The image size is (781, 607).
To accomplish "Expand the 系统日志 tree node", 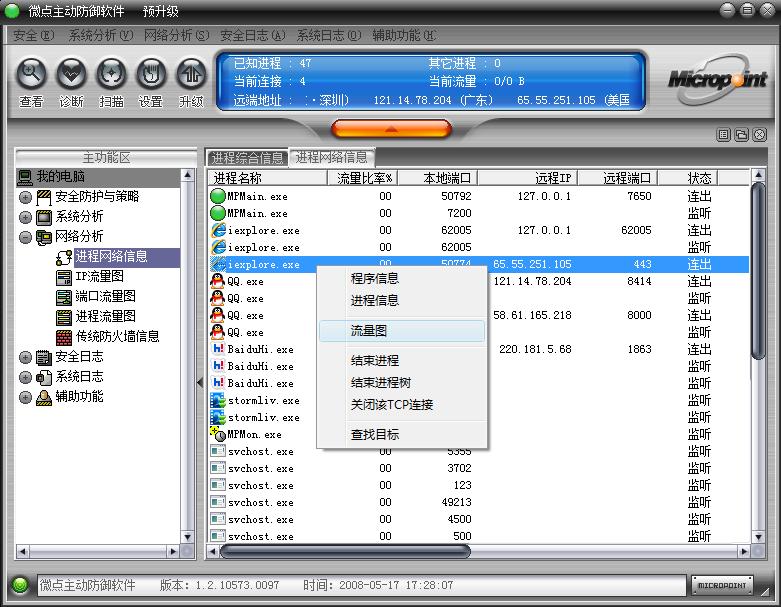I will (25, 377).
